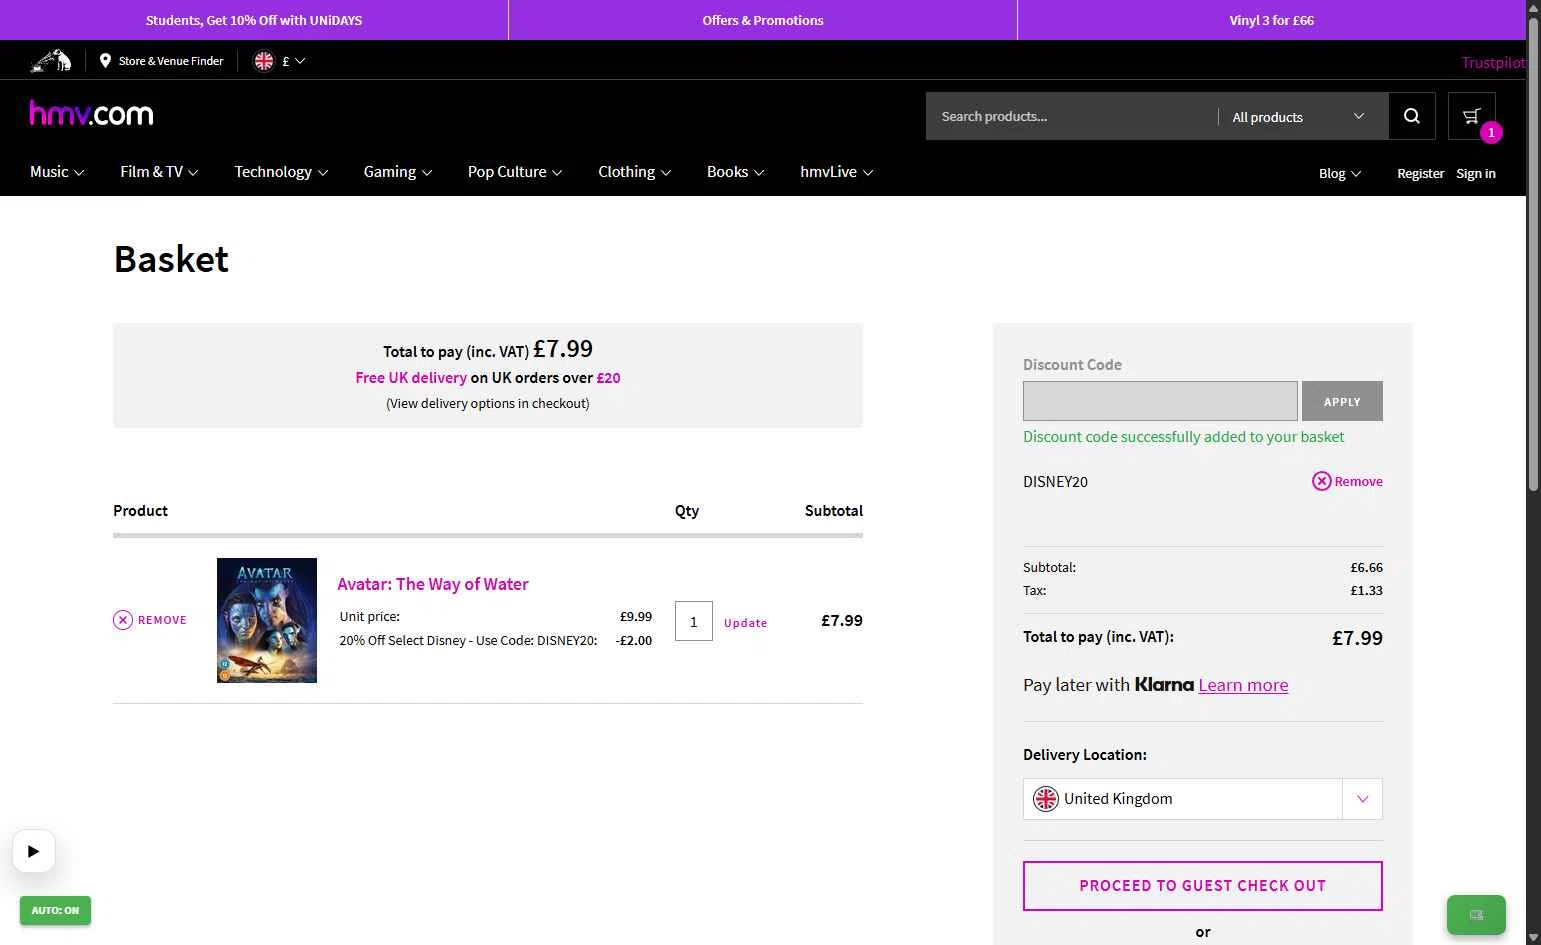Open the All products search category dropdown

pyautogui.click(x=1298, y=117)
